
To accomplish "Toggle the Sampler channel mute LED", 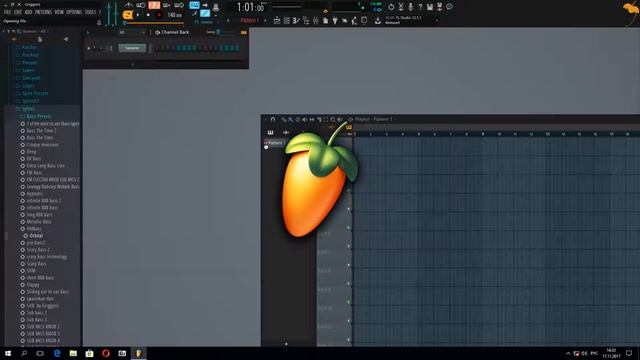I will pos(89,48).
